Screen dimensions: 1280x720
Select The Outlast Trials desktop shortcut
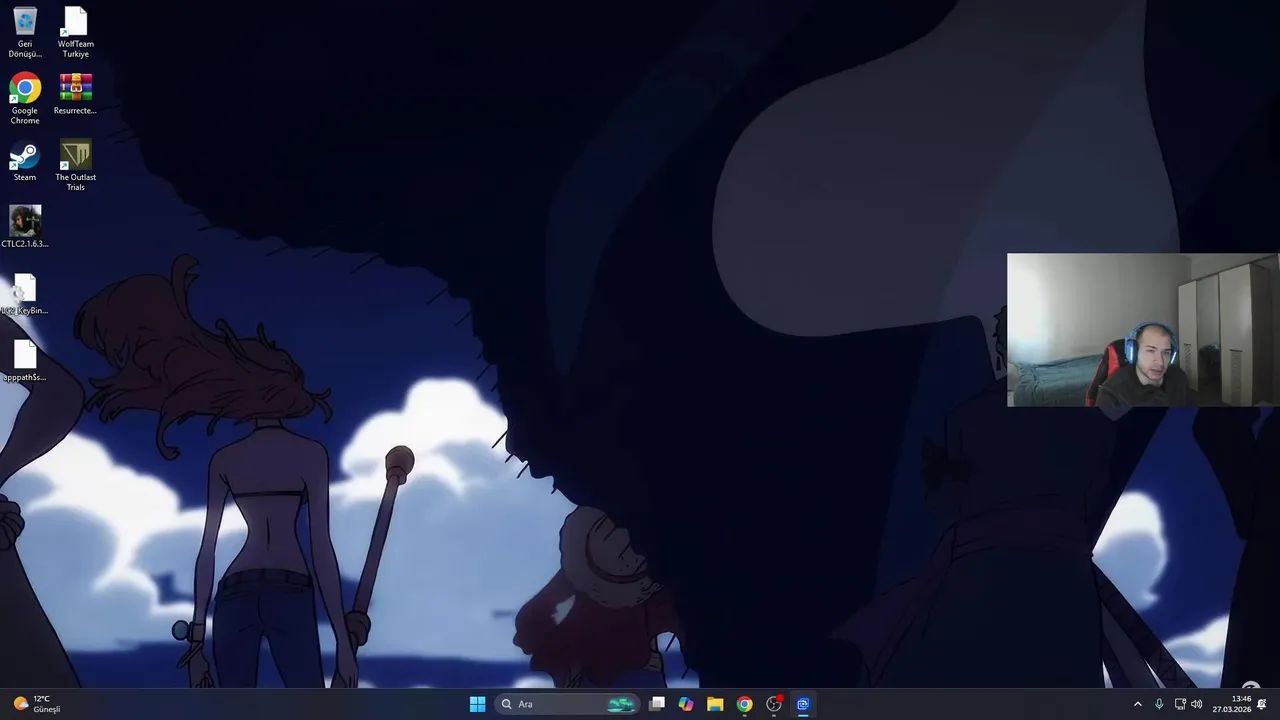click(75, 165)
